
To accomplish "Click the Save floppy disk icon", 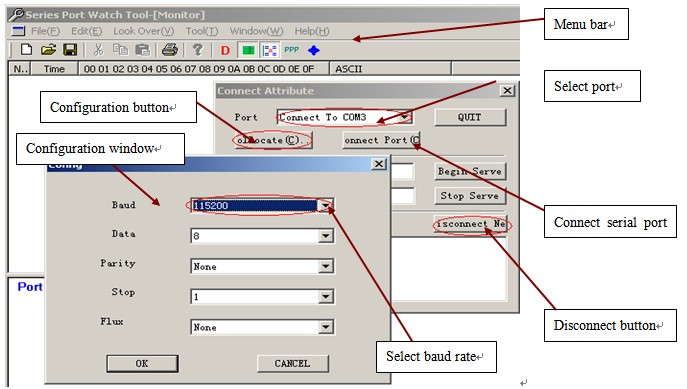I will click(x=70, y=50).
